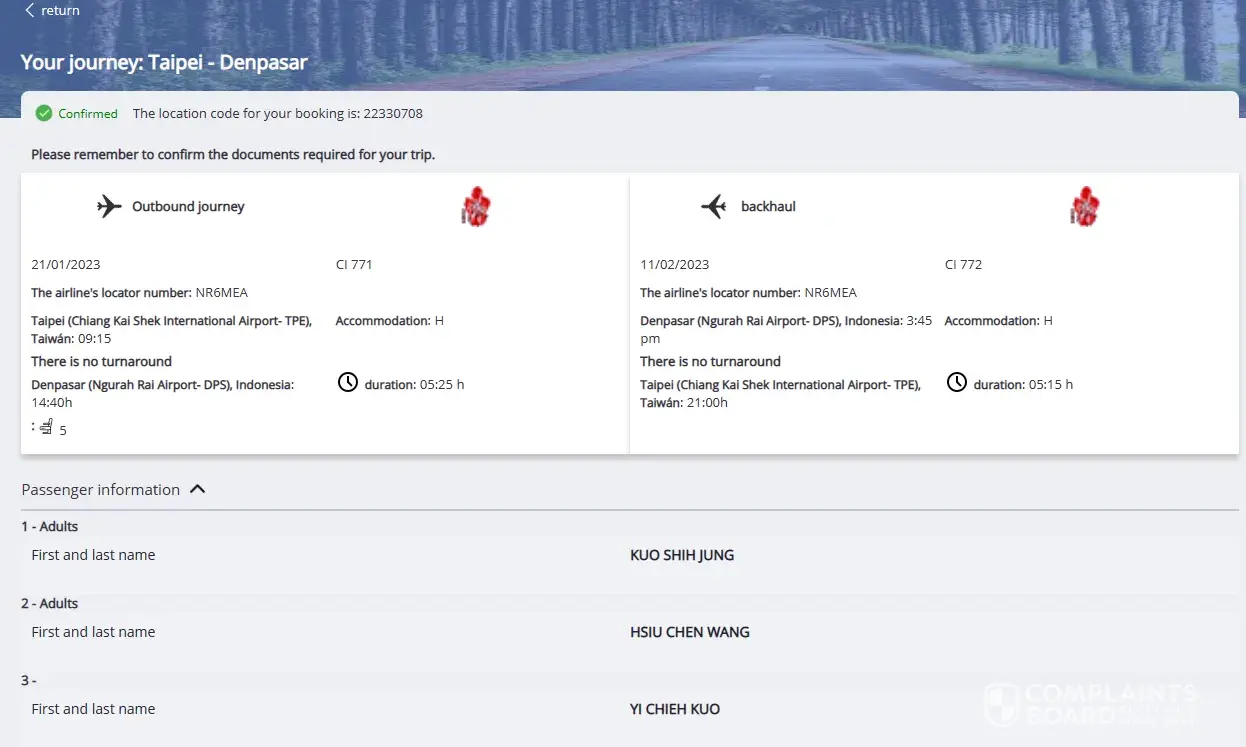The image size is (1246, 747).
Task: Select passenger name KUO SHIH JUNG
Action: click(681, 555)
